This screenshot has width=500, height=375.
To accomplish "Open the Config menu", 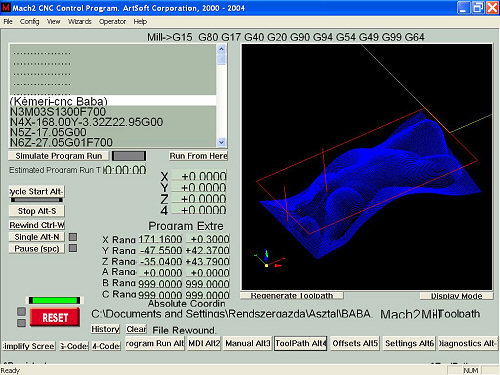I will [29, 22].
